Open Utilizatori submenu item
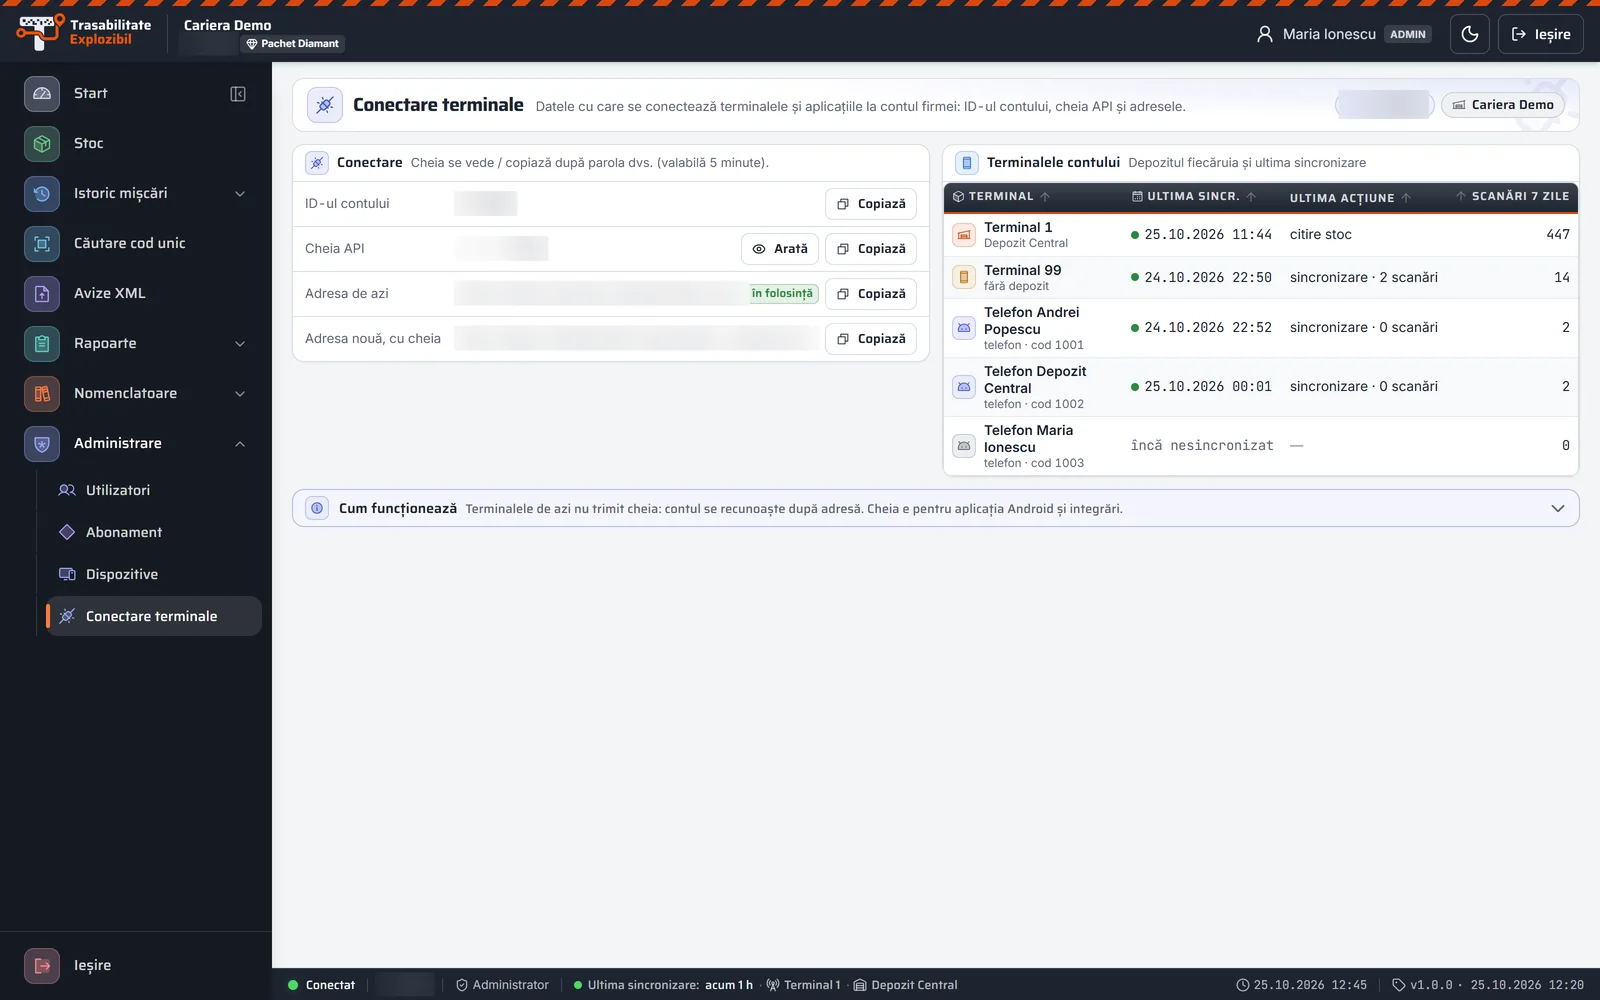1600x1000 pixels. point(154,490)
